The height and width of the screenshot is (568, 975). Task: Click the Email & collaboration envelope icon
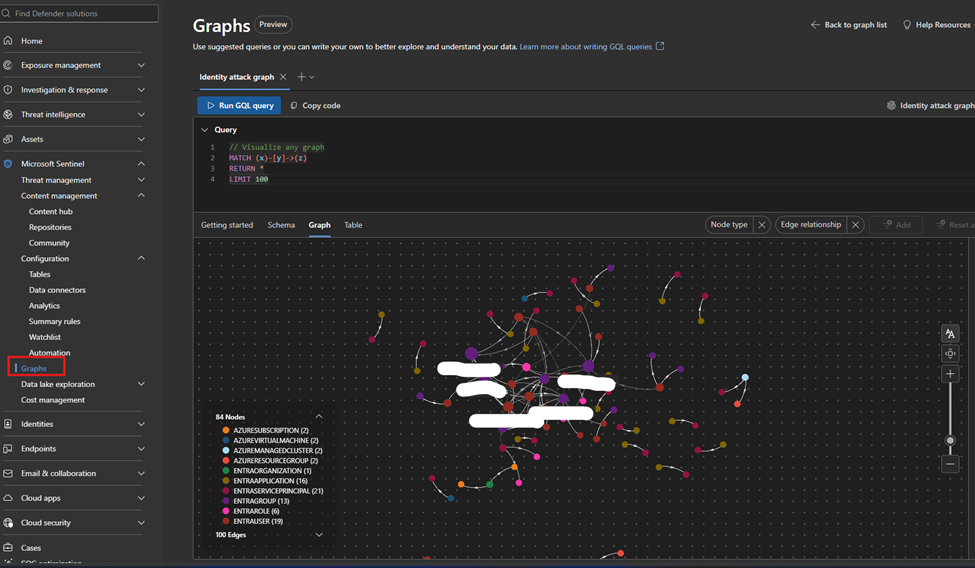click(8, 473)
